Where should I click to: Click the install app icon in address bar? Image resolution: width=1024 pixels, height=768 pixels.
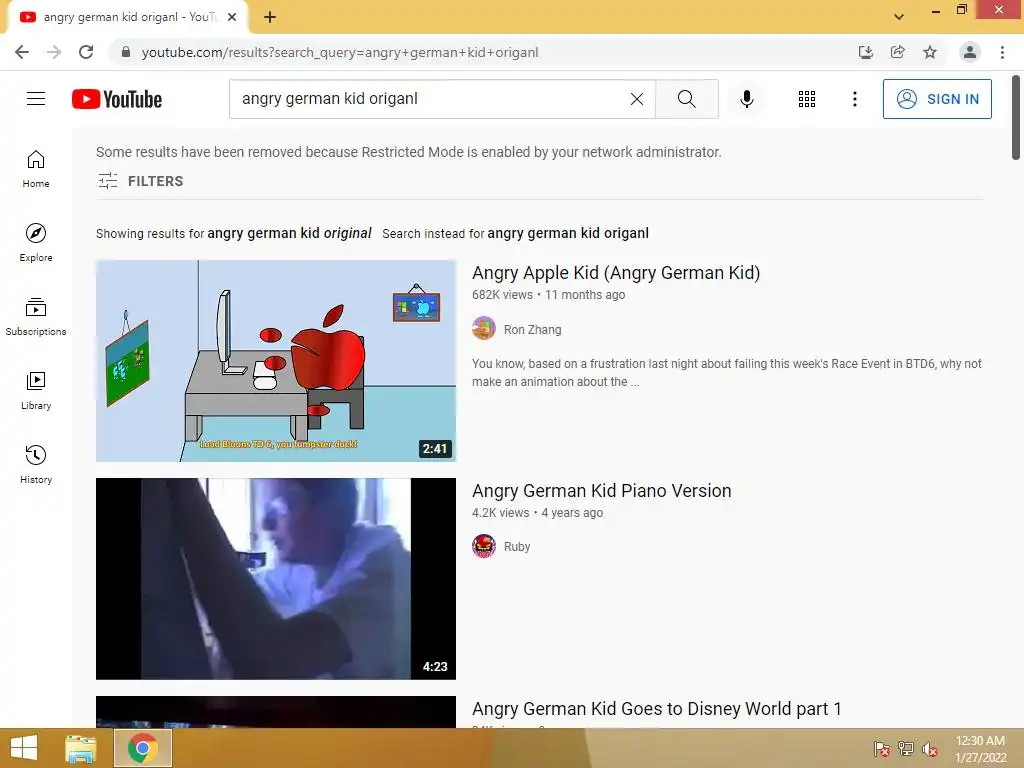(865, 52)
